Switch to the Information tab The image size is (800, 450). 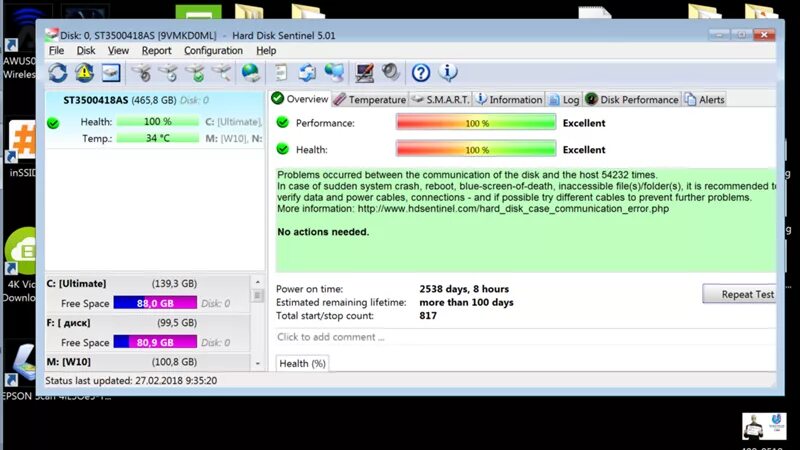pyautogui.click(x=509, y=99)
